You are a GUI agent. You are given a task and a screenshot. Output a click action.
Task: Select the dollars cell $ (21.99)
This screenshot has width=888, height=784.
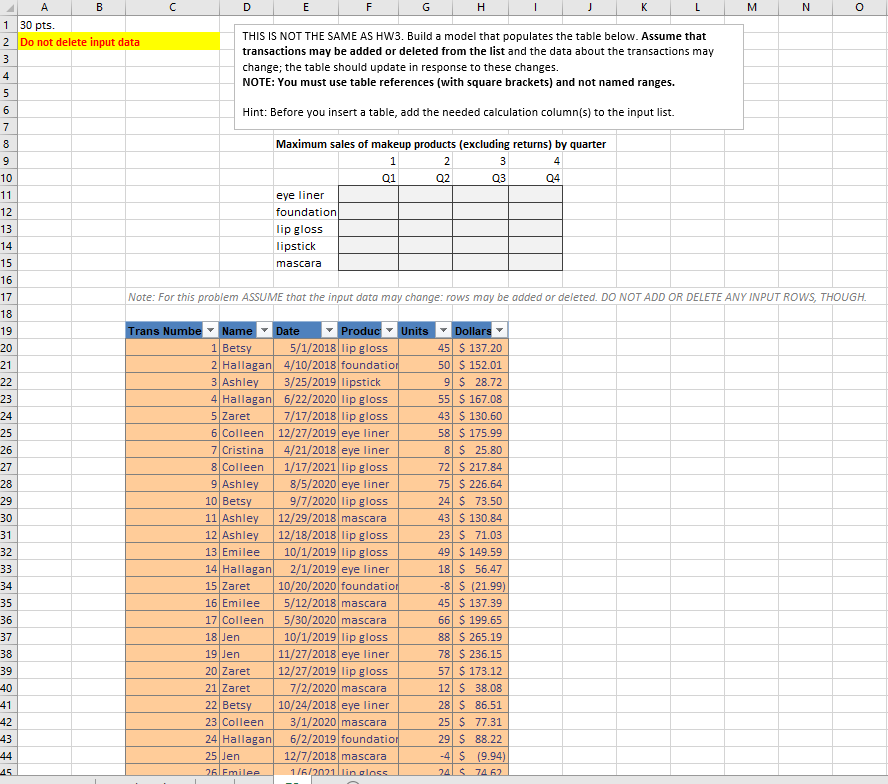click(481, 586)
